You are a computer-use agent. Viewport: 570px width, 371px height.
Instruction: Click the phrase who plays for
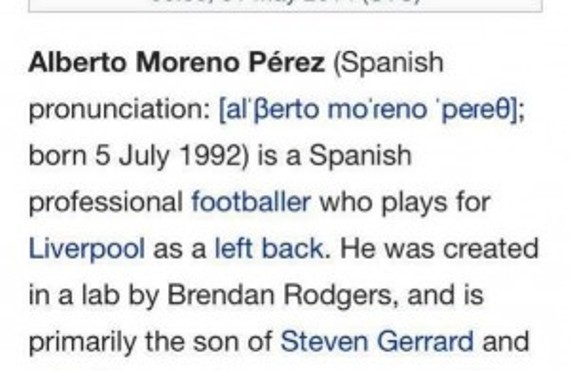(x=405, y=203)
